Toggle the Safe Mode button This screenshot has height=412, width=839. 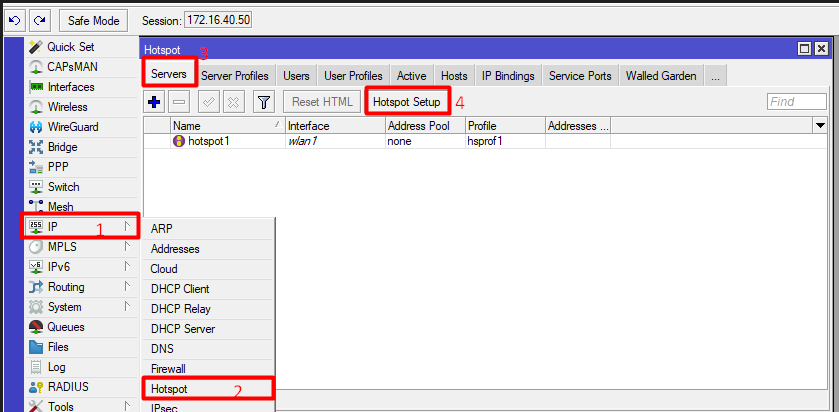(x=93, y=20)
